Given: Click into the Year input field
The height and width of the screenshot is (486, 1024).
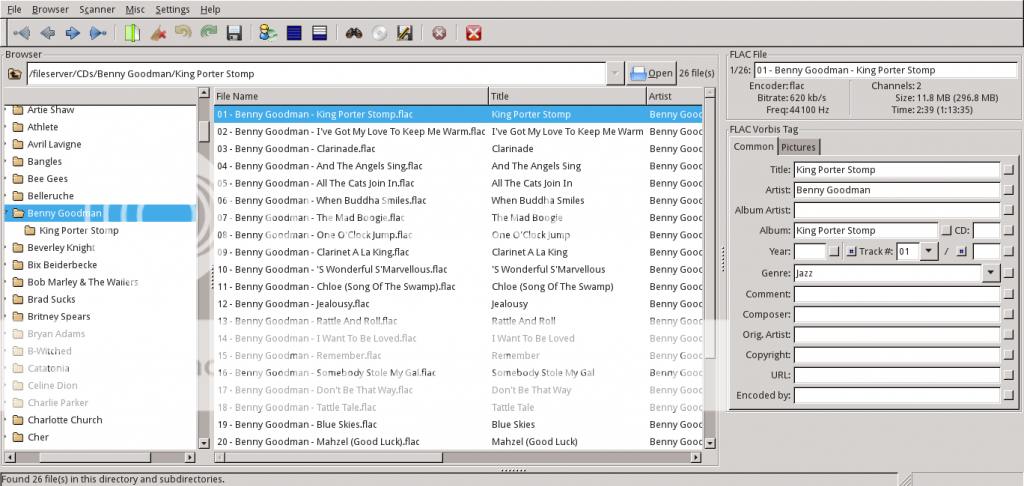Looking at the screenshot, I should click(810, 251).
